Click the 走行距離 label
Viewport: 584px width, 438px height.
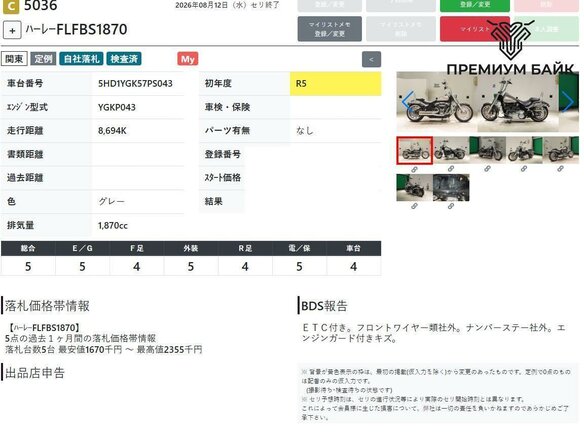pyautogui.click(x=25, y=131)
